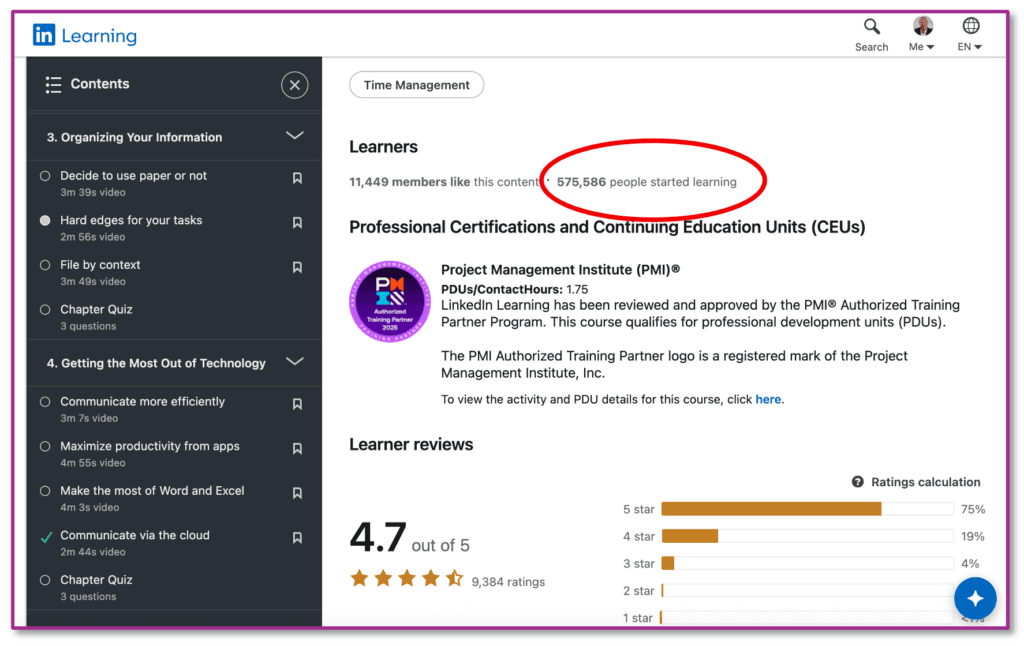Collapse section 3 Organizing Your Information
This screenshot has width=1024, height=646.
pyautogui.click(x=295, y=136)
